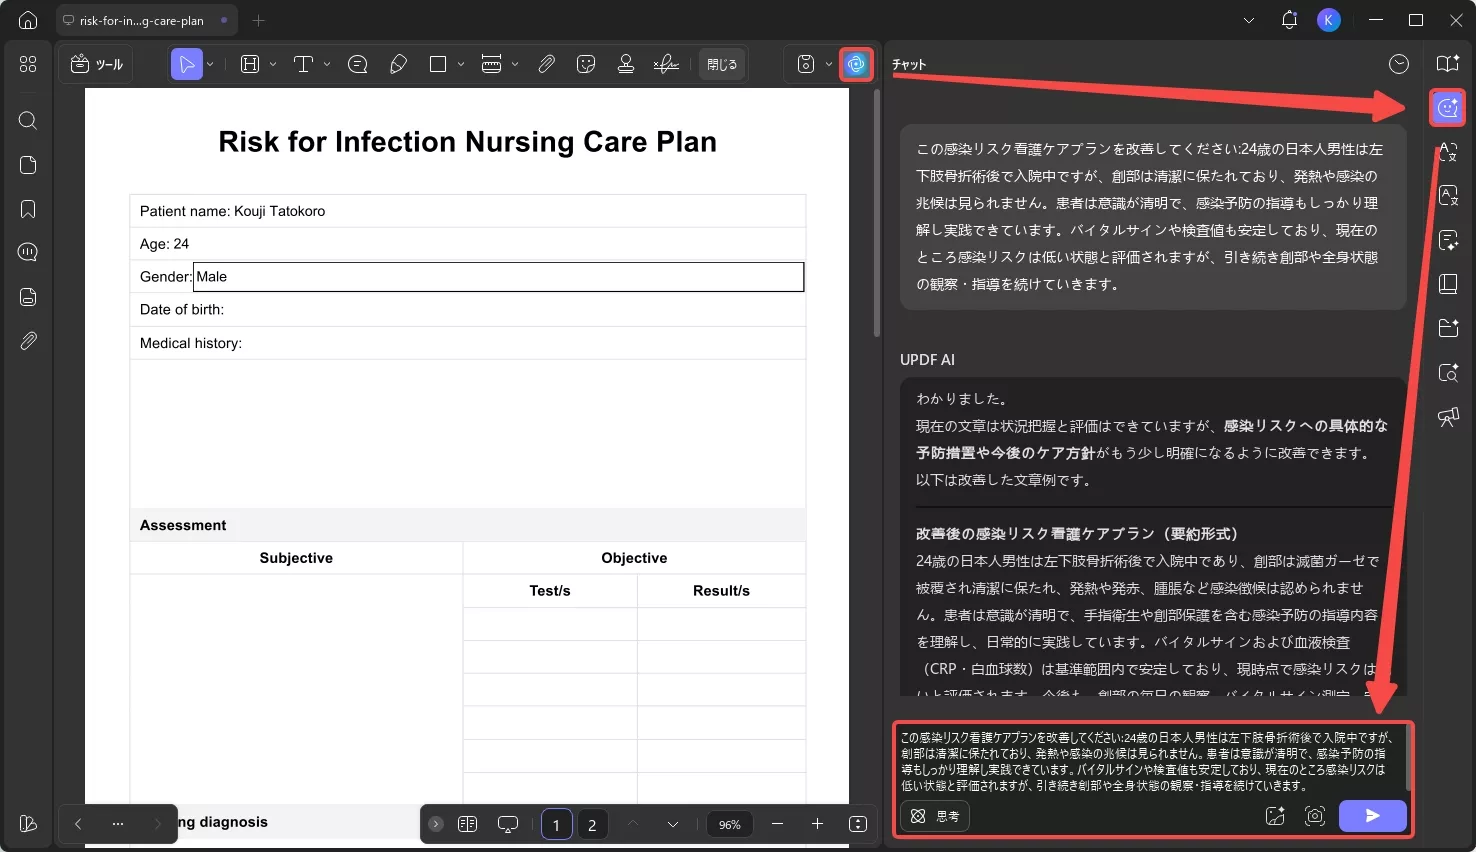1476x852 pixels.
Task: Toggle the AI assistant button in toolbar
Action: click(855, 64)
